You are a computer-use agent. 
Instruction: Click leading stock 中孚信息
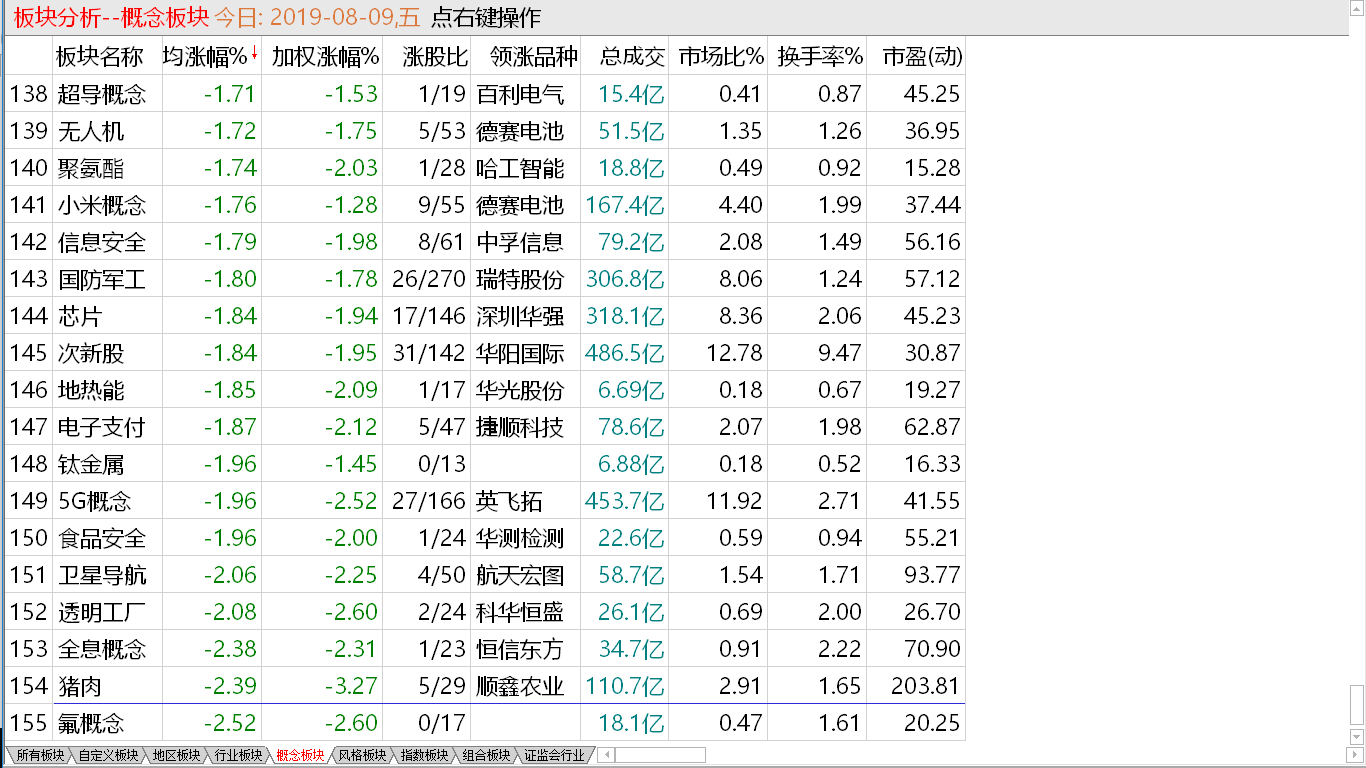point(520,242)
